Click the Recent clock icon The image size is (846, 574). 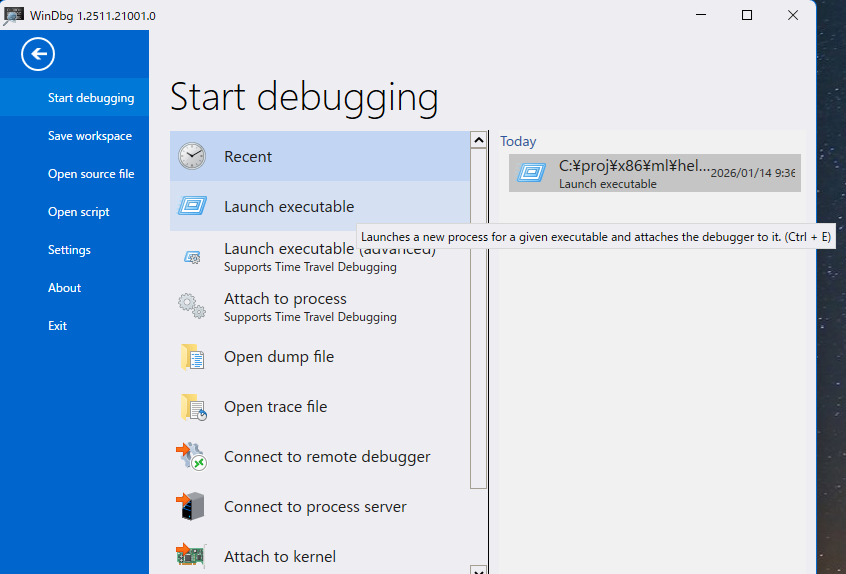pos(192,156)
